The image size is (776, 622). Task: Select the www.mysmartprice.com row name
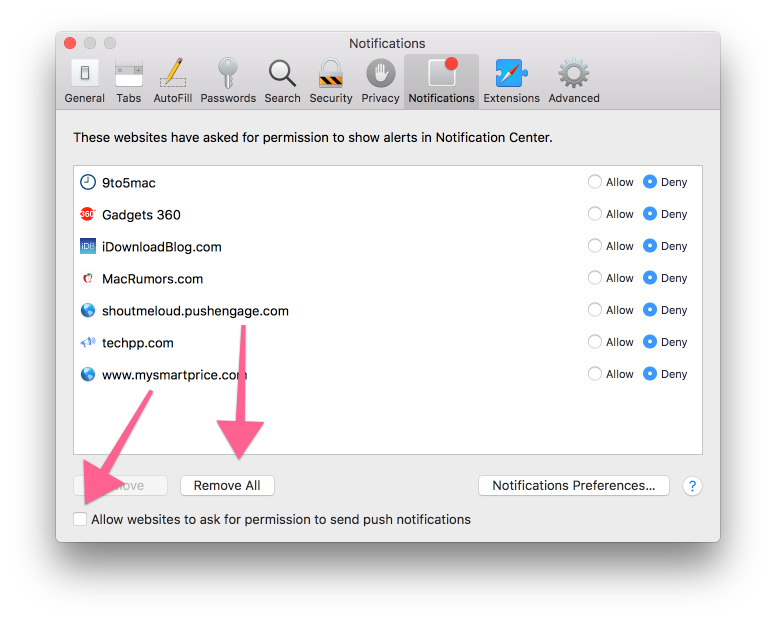174,375
